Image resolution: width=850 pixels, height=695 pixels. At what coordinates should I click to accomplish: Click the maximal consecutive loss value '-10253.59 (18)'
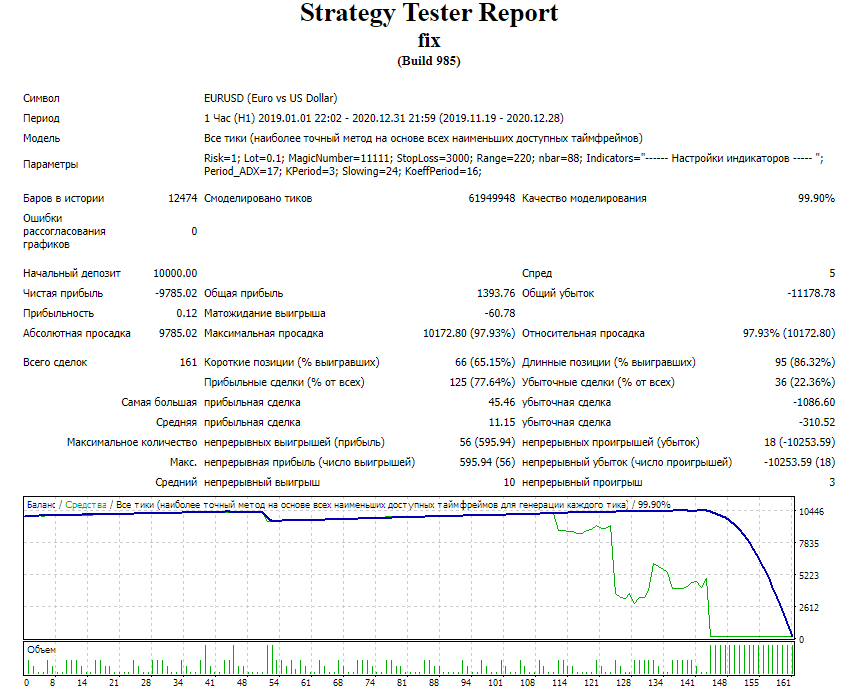point(800,462)
